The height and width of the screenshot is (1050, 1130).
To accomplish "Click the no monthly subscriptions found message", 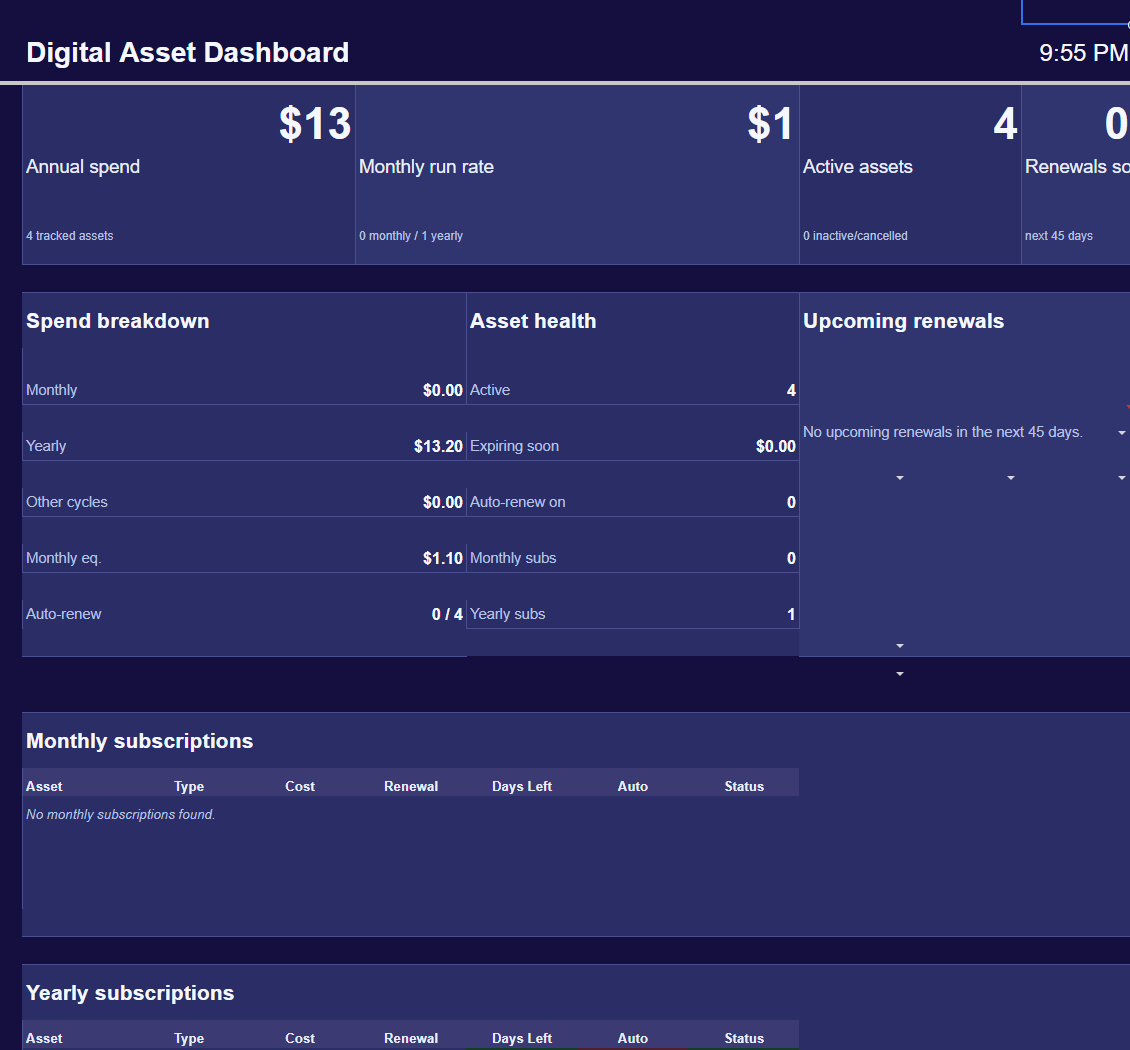I will [x=119, y=814].
